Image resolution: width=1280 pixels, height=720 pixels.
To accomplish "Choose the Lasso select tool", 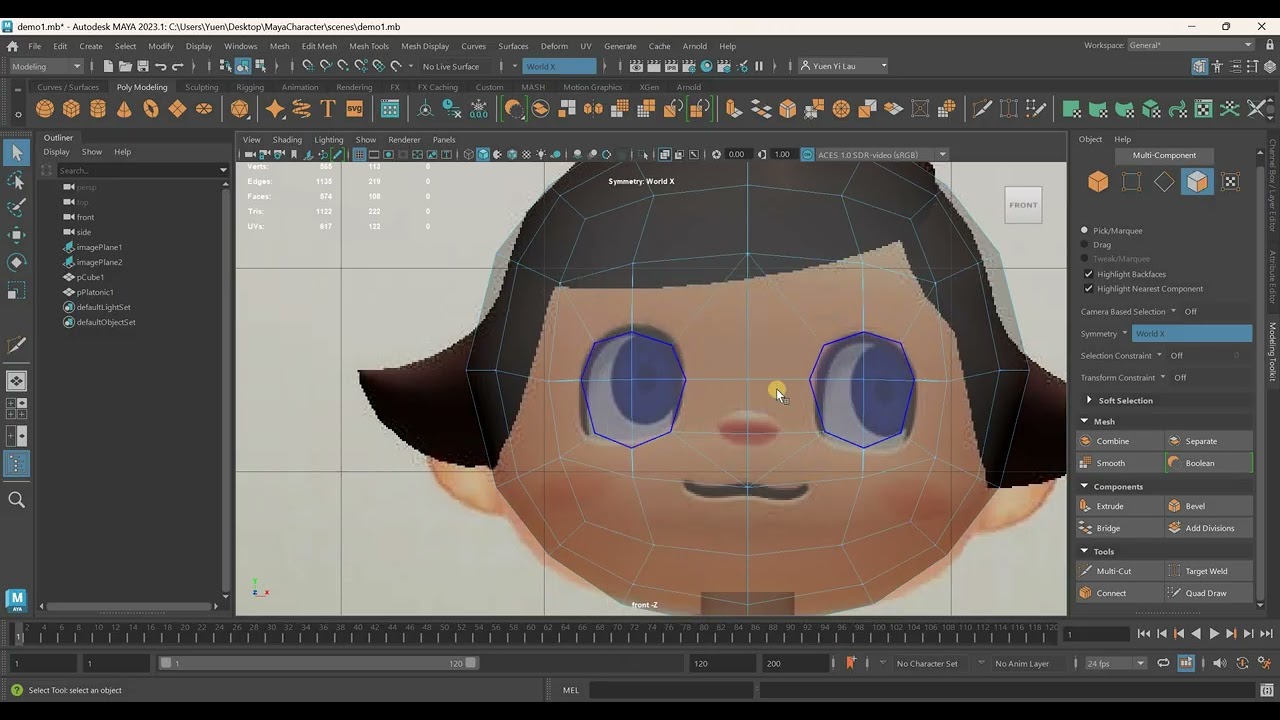I will (x=16, y=180).
